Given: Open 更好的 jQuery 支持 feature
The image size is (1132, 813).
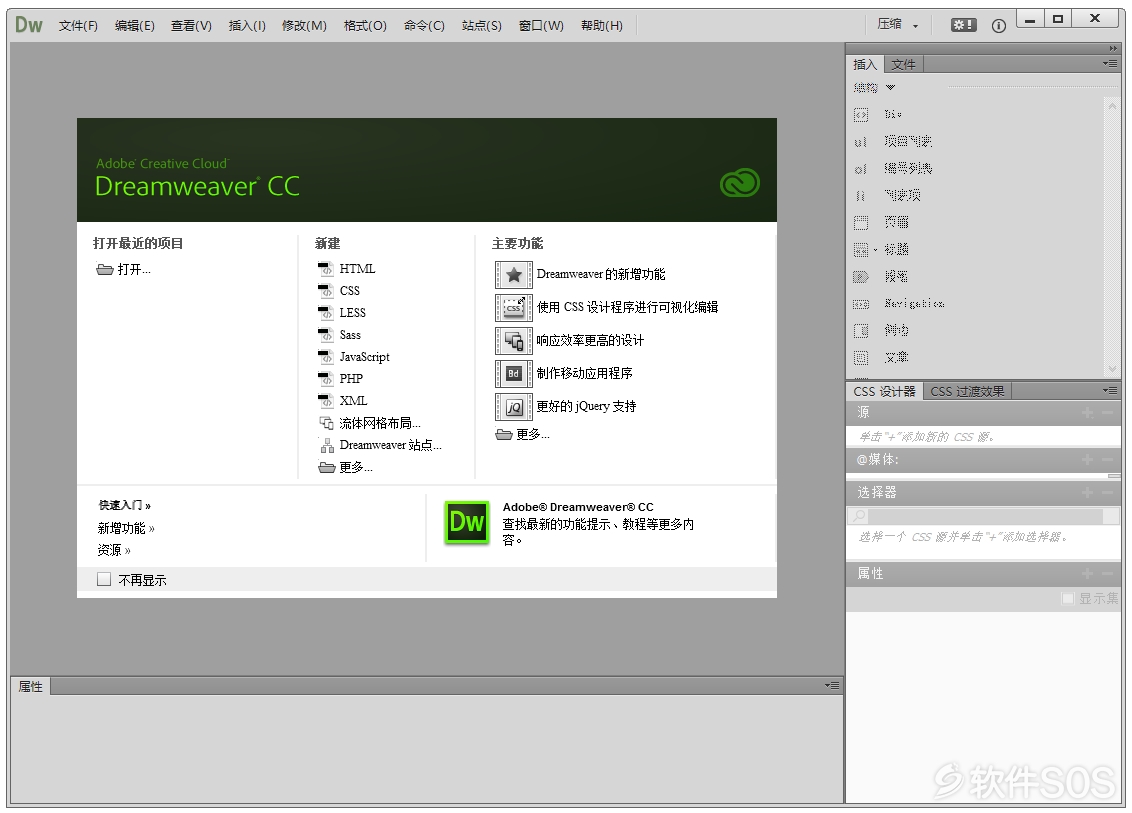Looking at the screenshot, I should (x=565, y=406).
